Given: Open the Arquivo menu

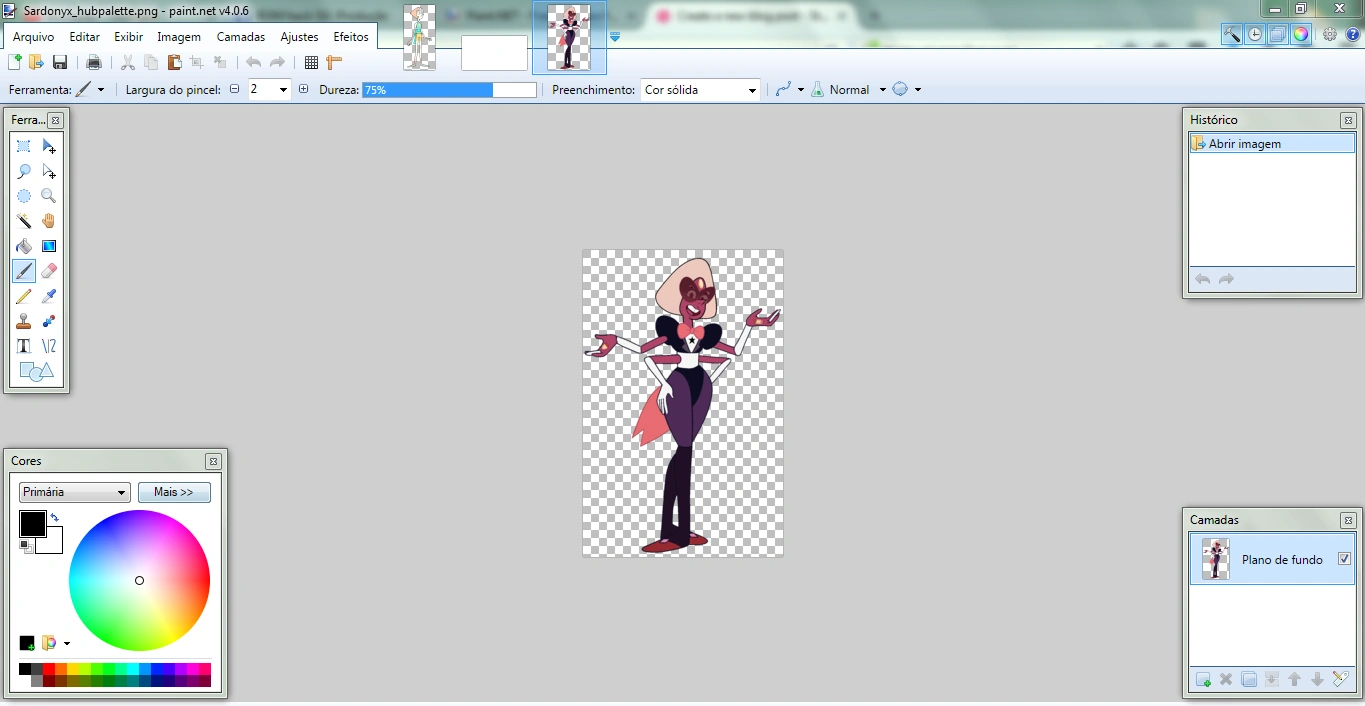Looking at the screenshot, I should click(x=34, y=37).
